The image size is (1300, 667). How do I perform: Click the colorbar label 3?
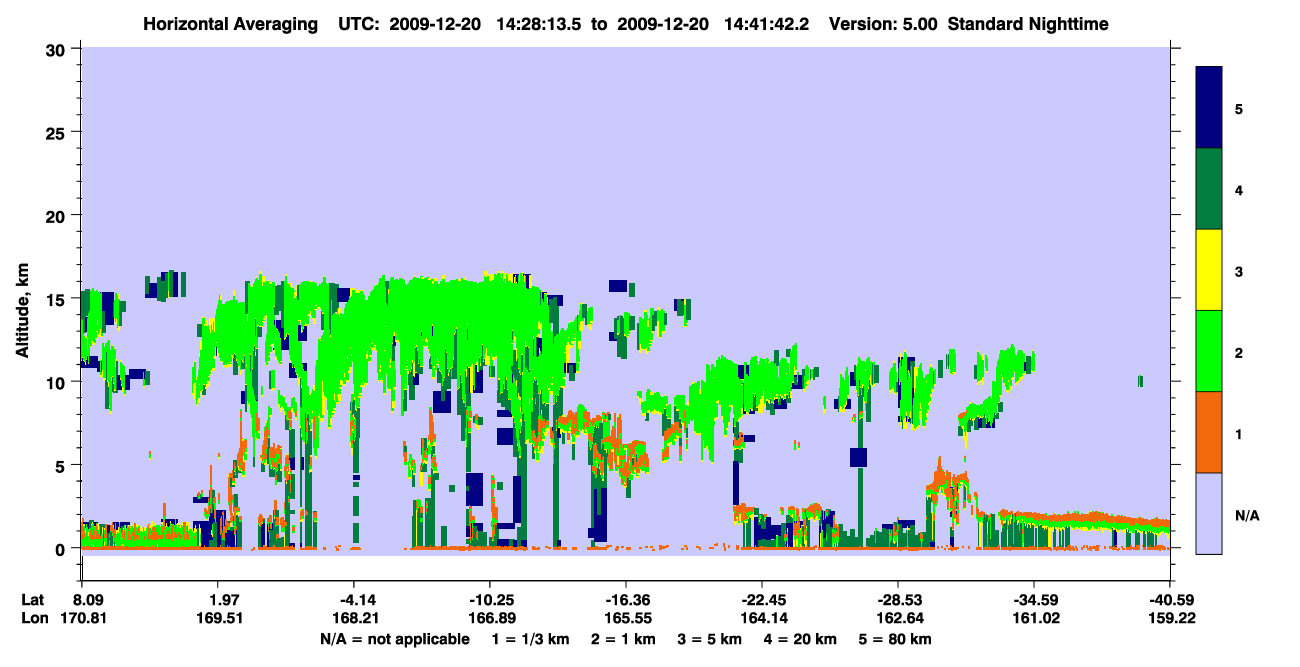click(1238, 270)
